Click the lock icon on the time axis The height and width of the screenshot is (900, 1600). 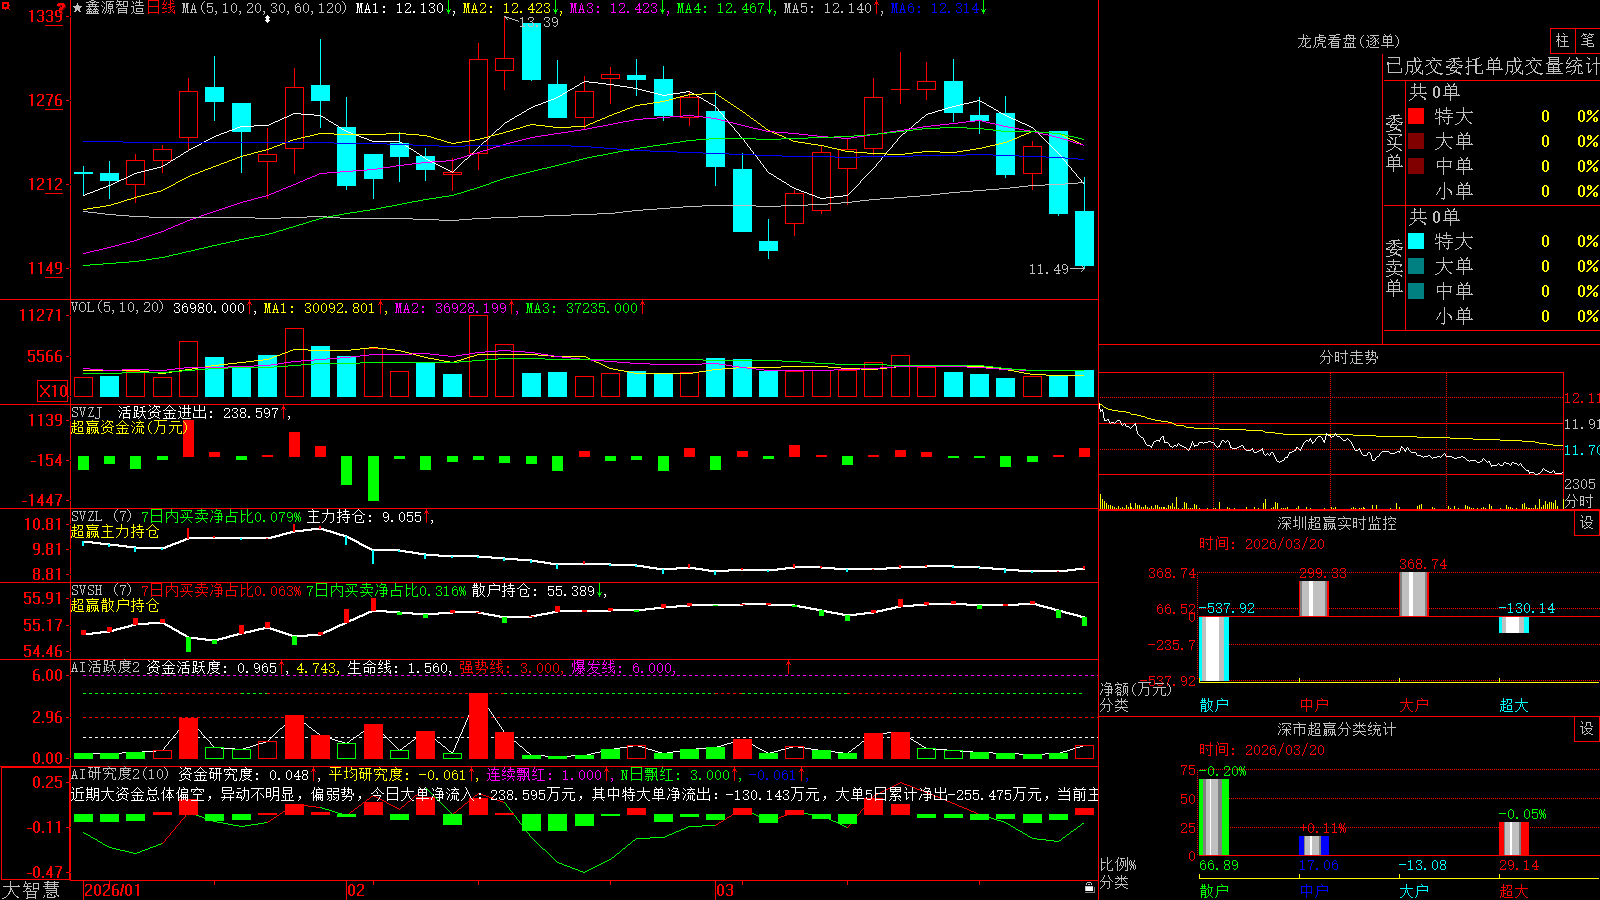pos(1090,887)
